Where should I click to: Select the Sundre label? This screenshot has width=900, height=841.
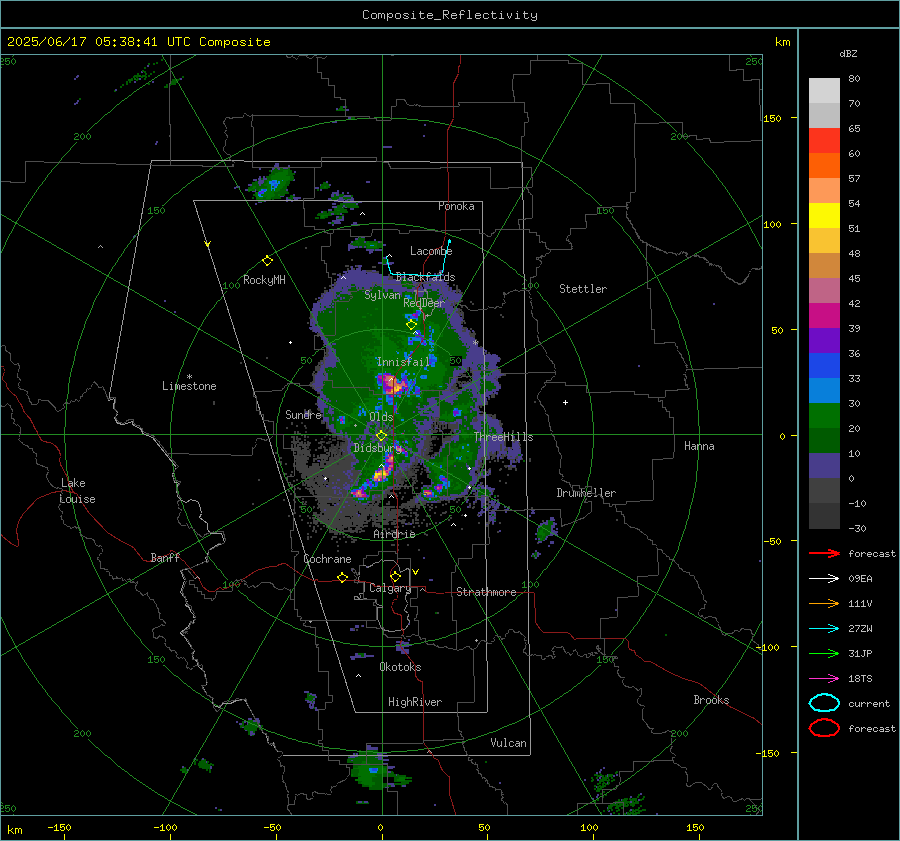click(x=303, y=414)
